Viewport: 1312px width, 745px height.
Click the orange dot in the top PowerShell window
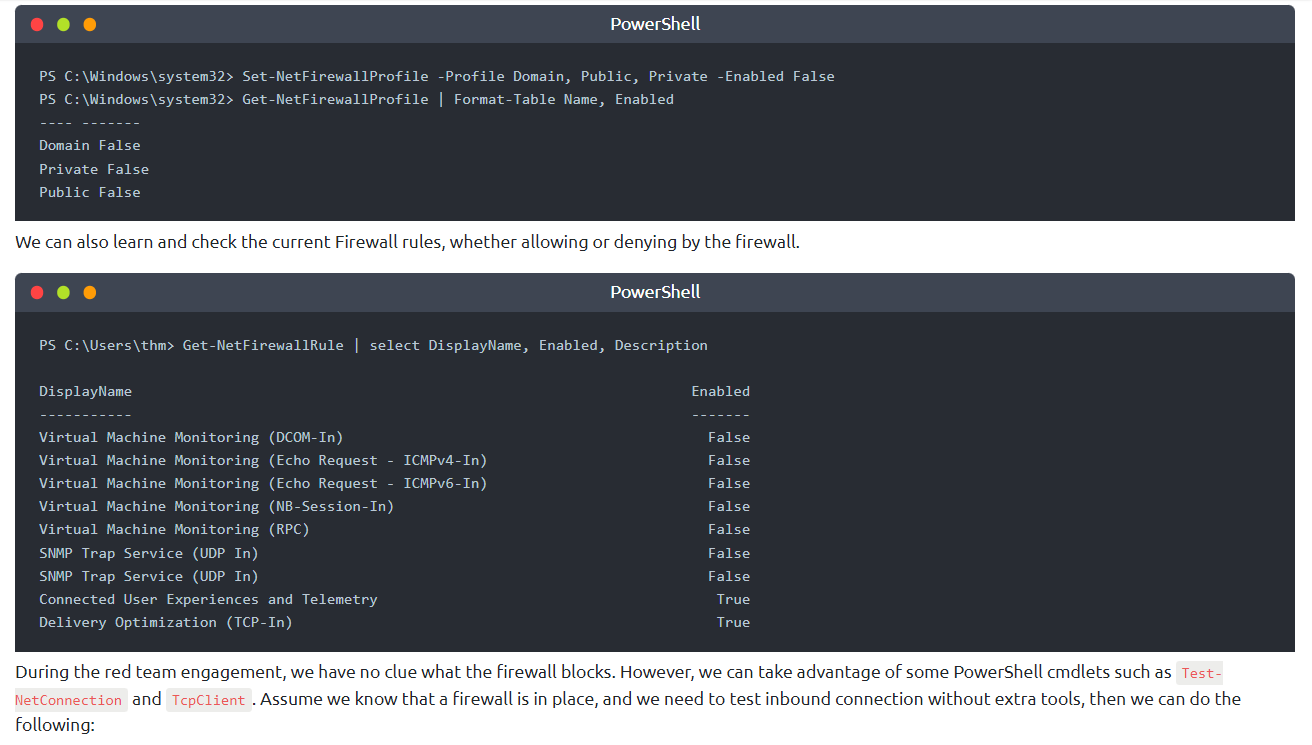tap(90, 24)
